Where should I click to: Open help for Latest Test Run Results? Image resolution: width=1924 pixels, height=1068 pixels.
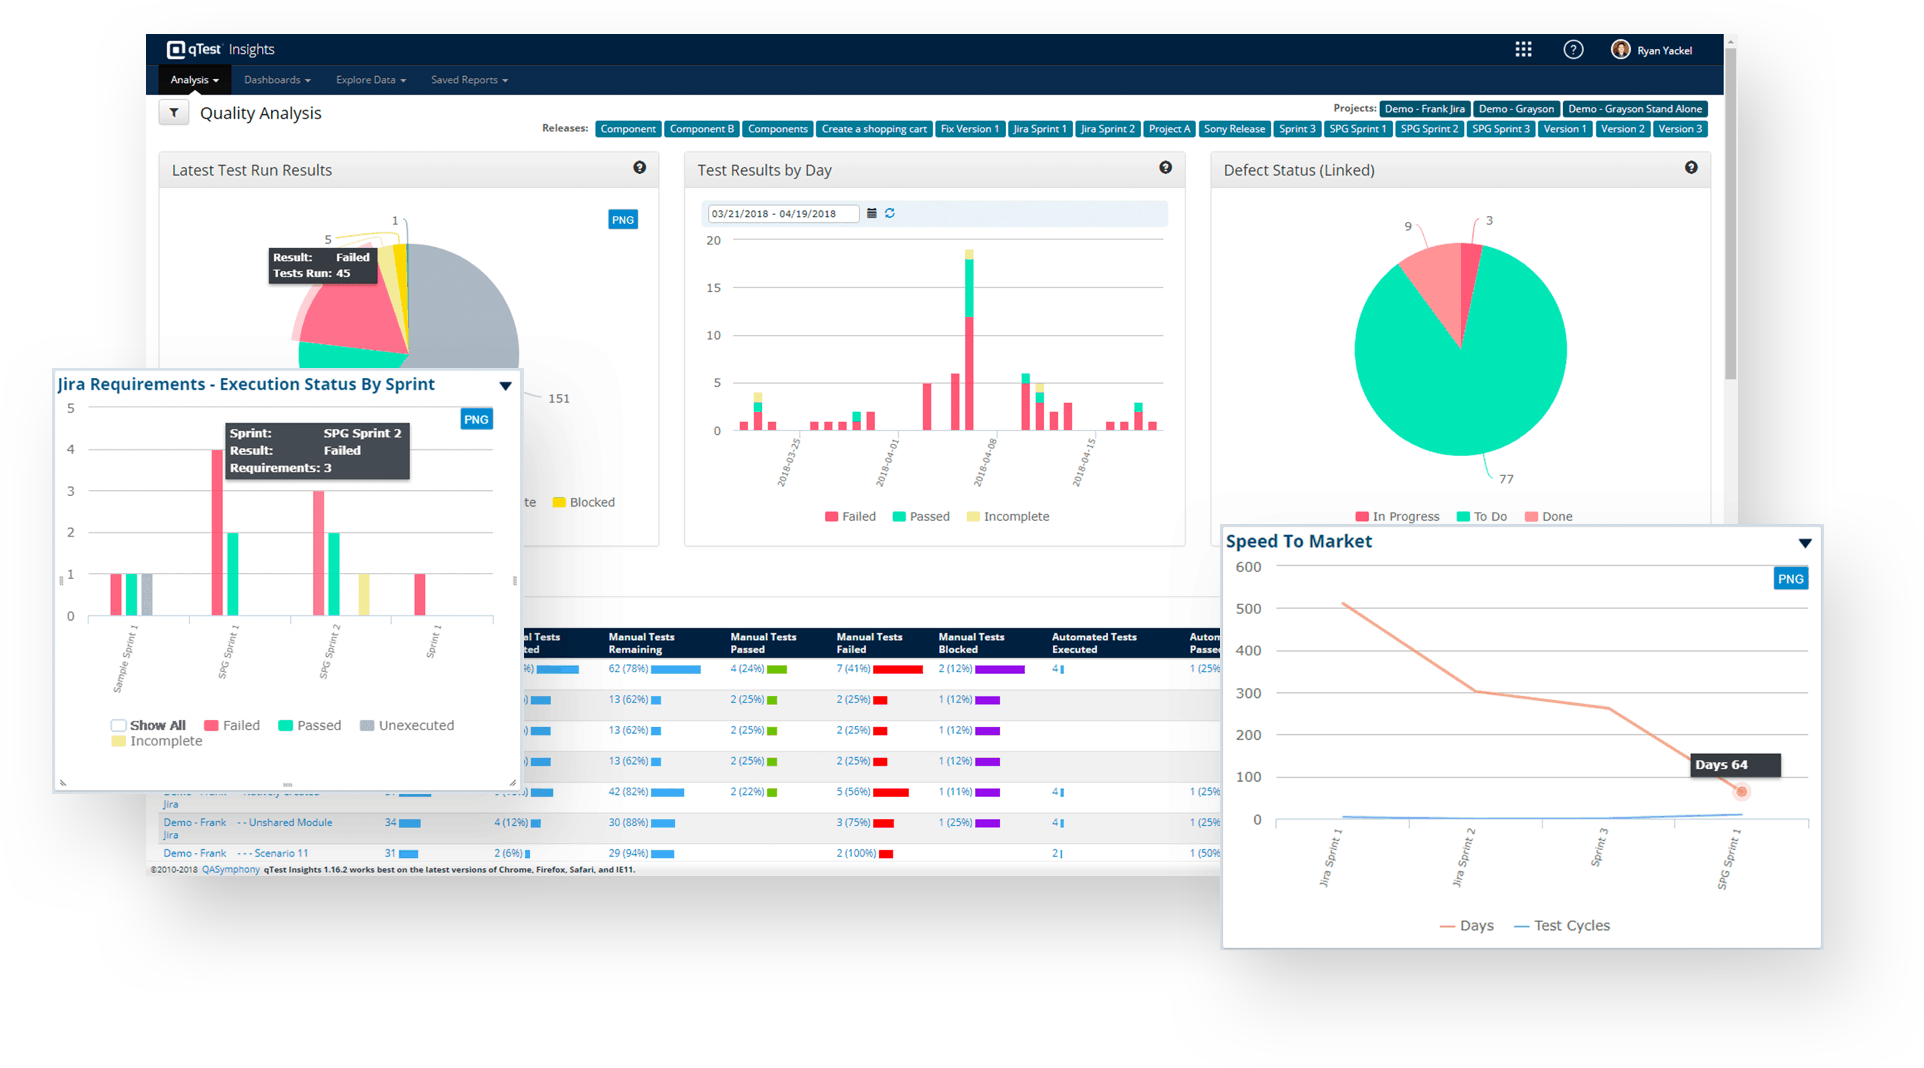[639, 168]
